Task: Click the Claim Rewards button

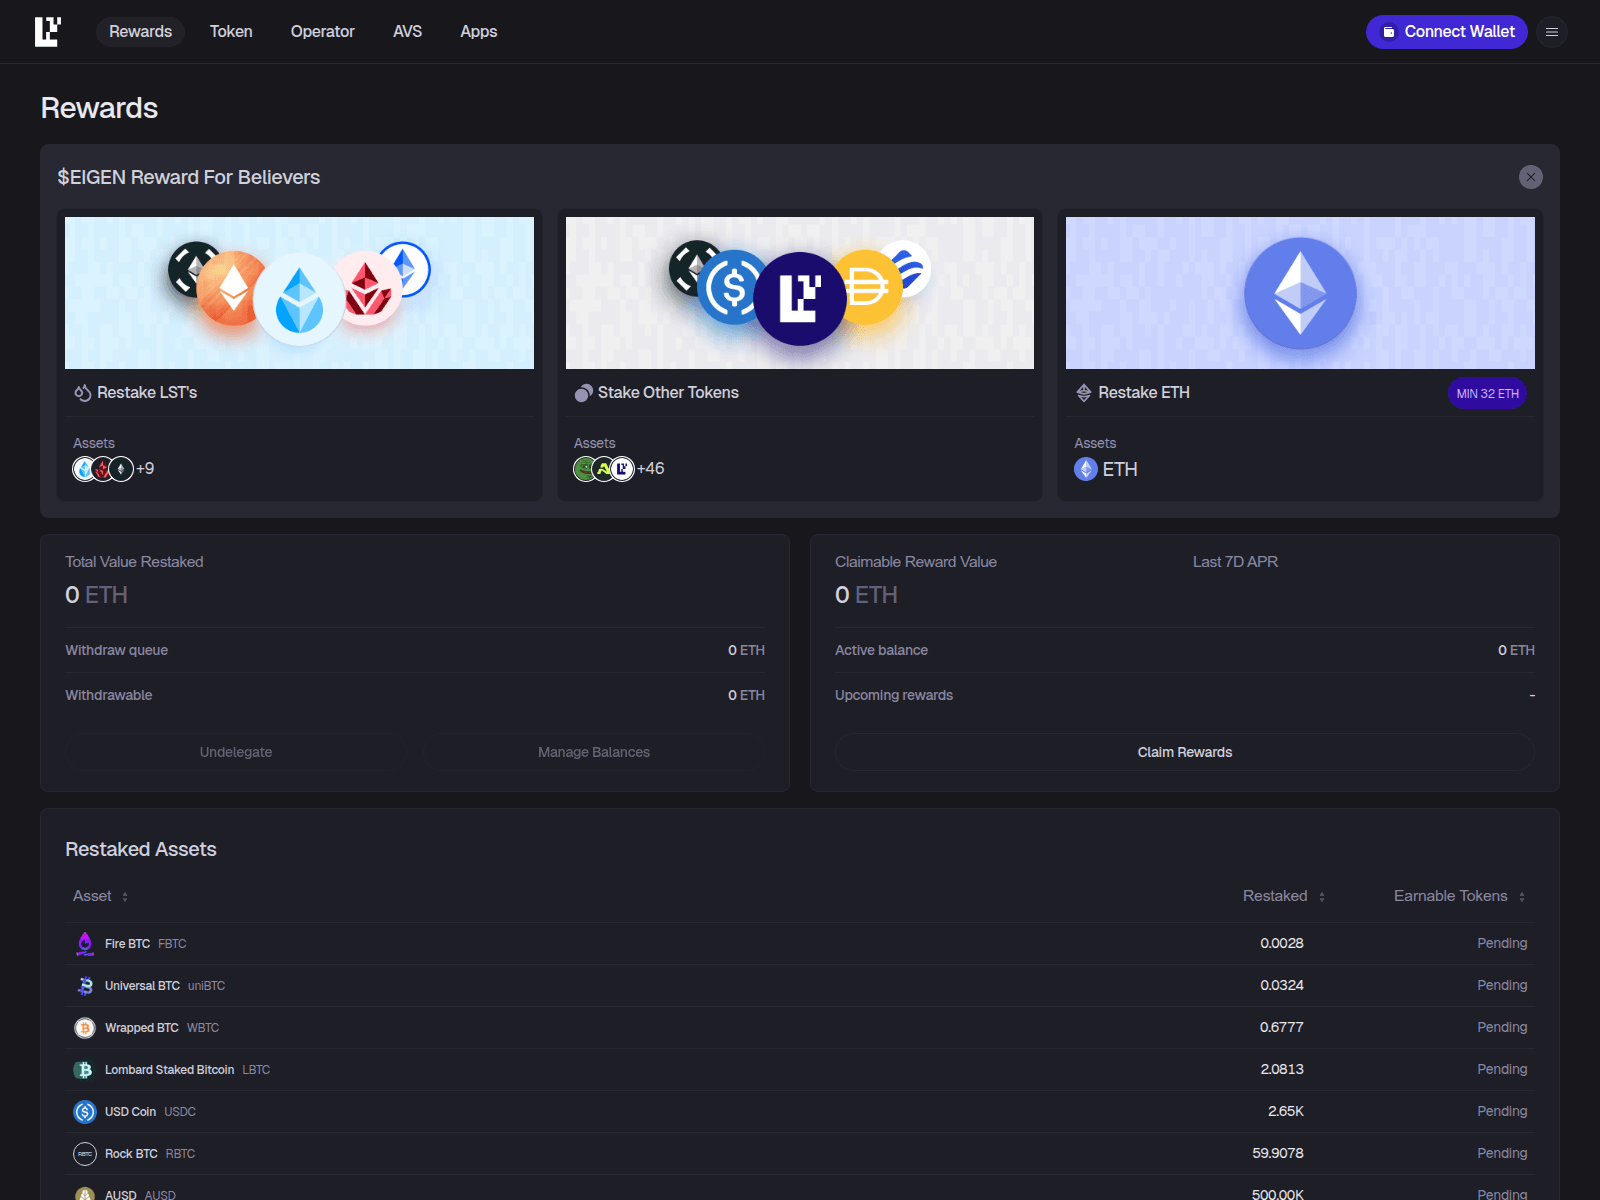Action: (1185, 752)
